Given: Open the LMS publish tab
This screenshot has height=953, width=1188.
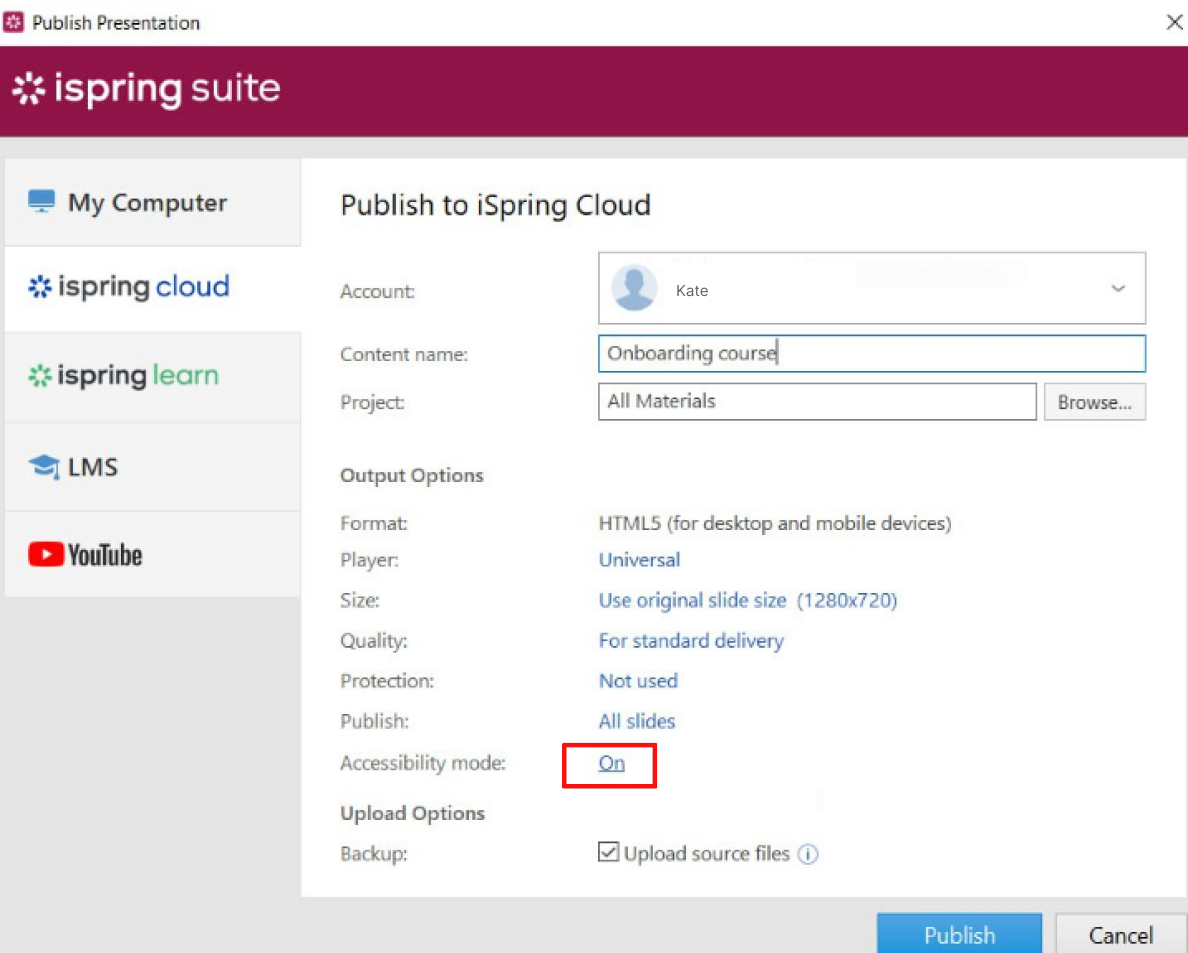Looking at the screenshot, I should [152, 467].
